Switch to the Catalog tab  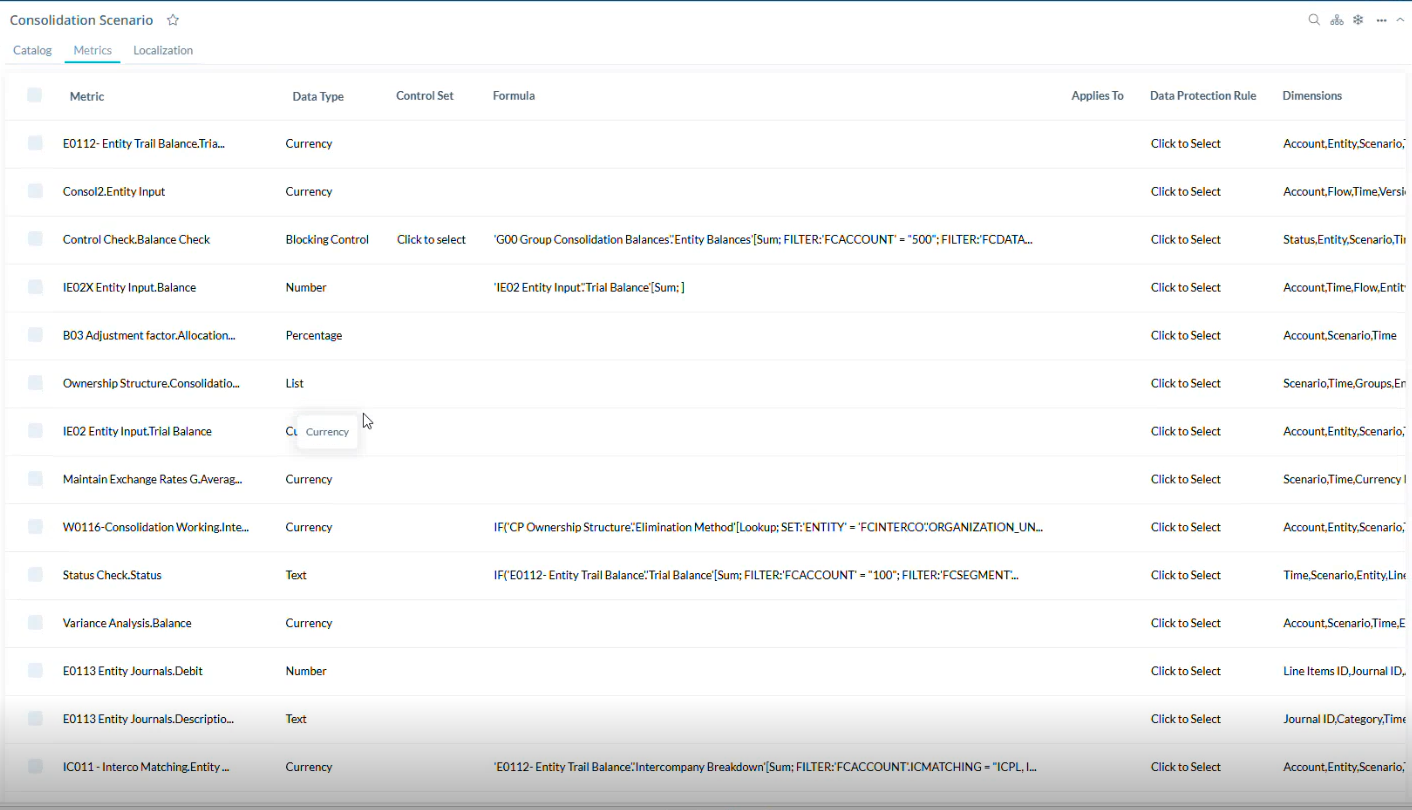32,50
